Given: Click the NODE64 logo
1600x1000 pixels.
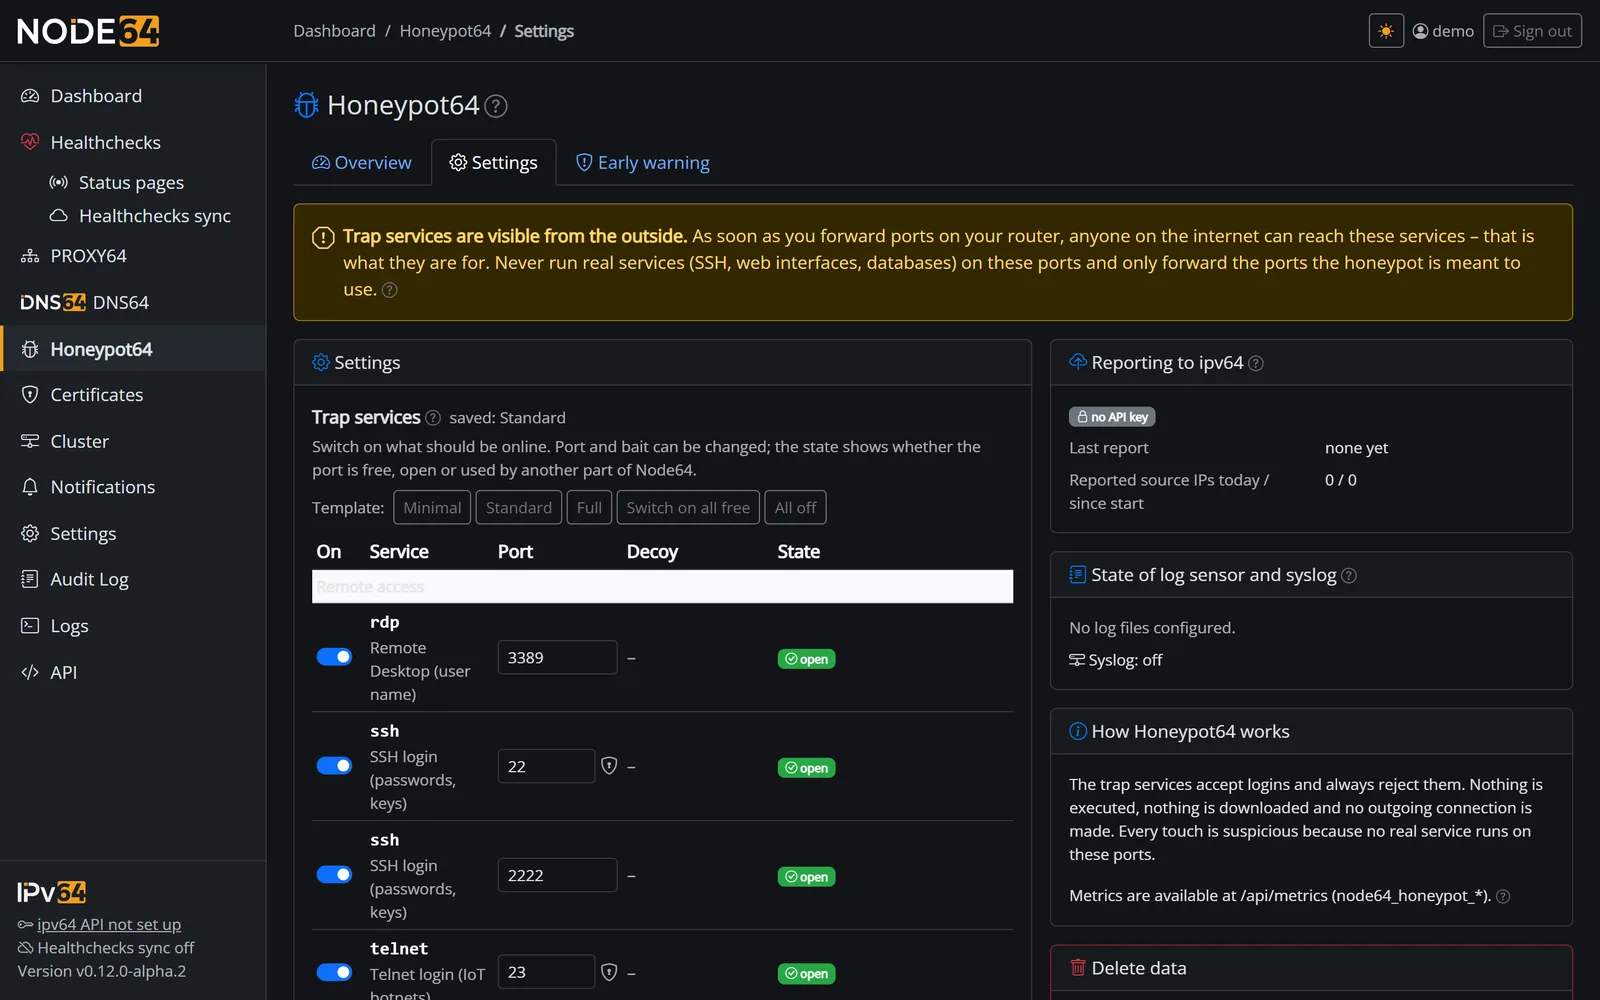Looking at the screenshot, I should coord(88,31).
